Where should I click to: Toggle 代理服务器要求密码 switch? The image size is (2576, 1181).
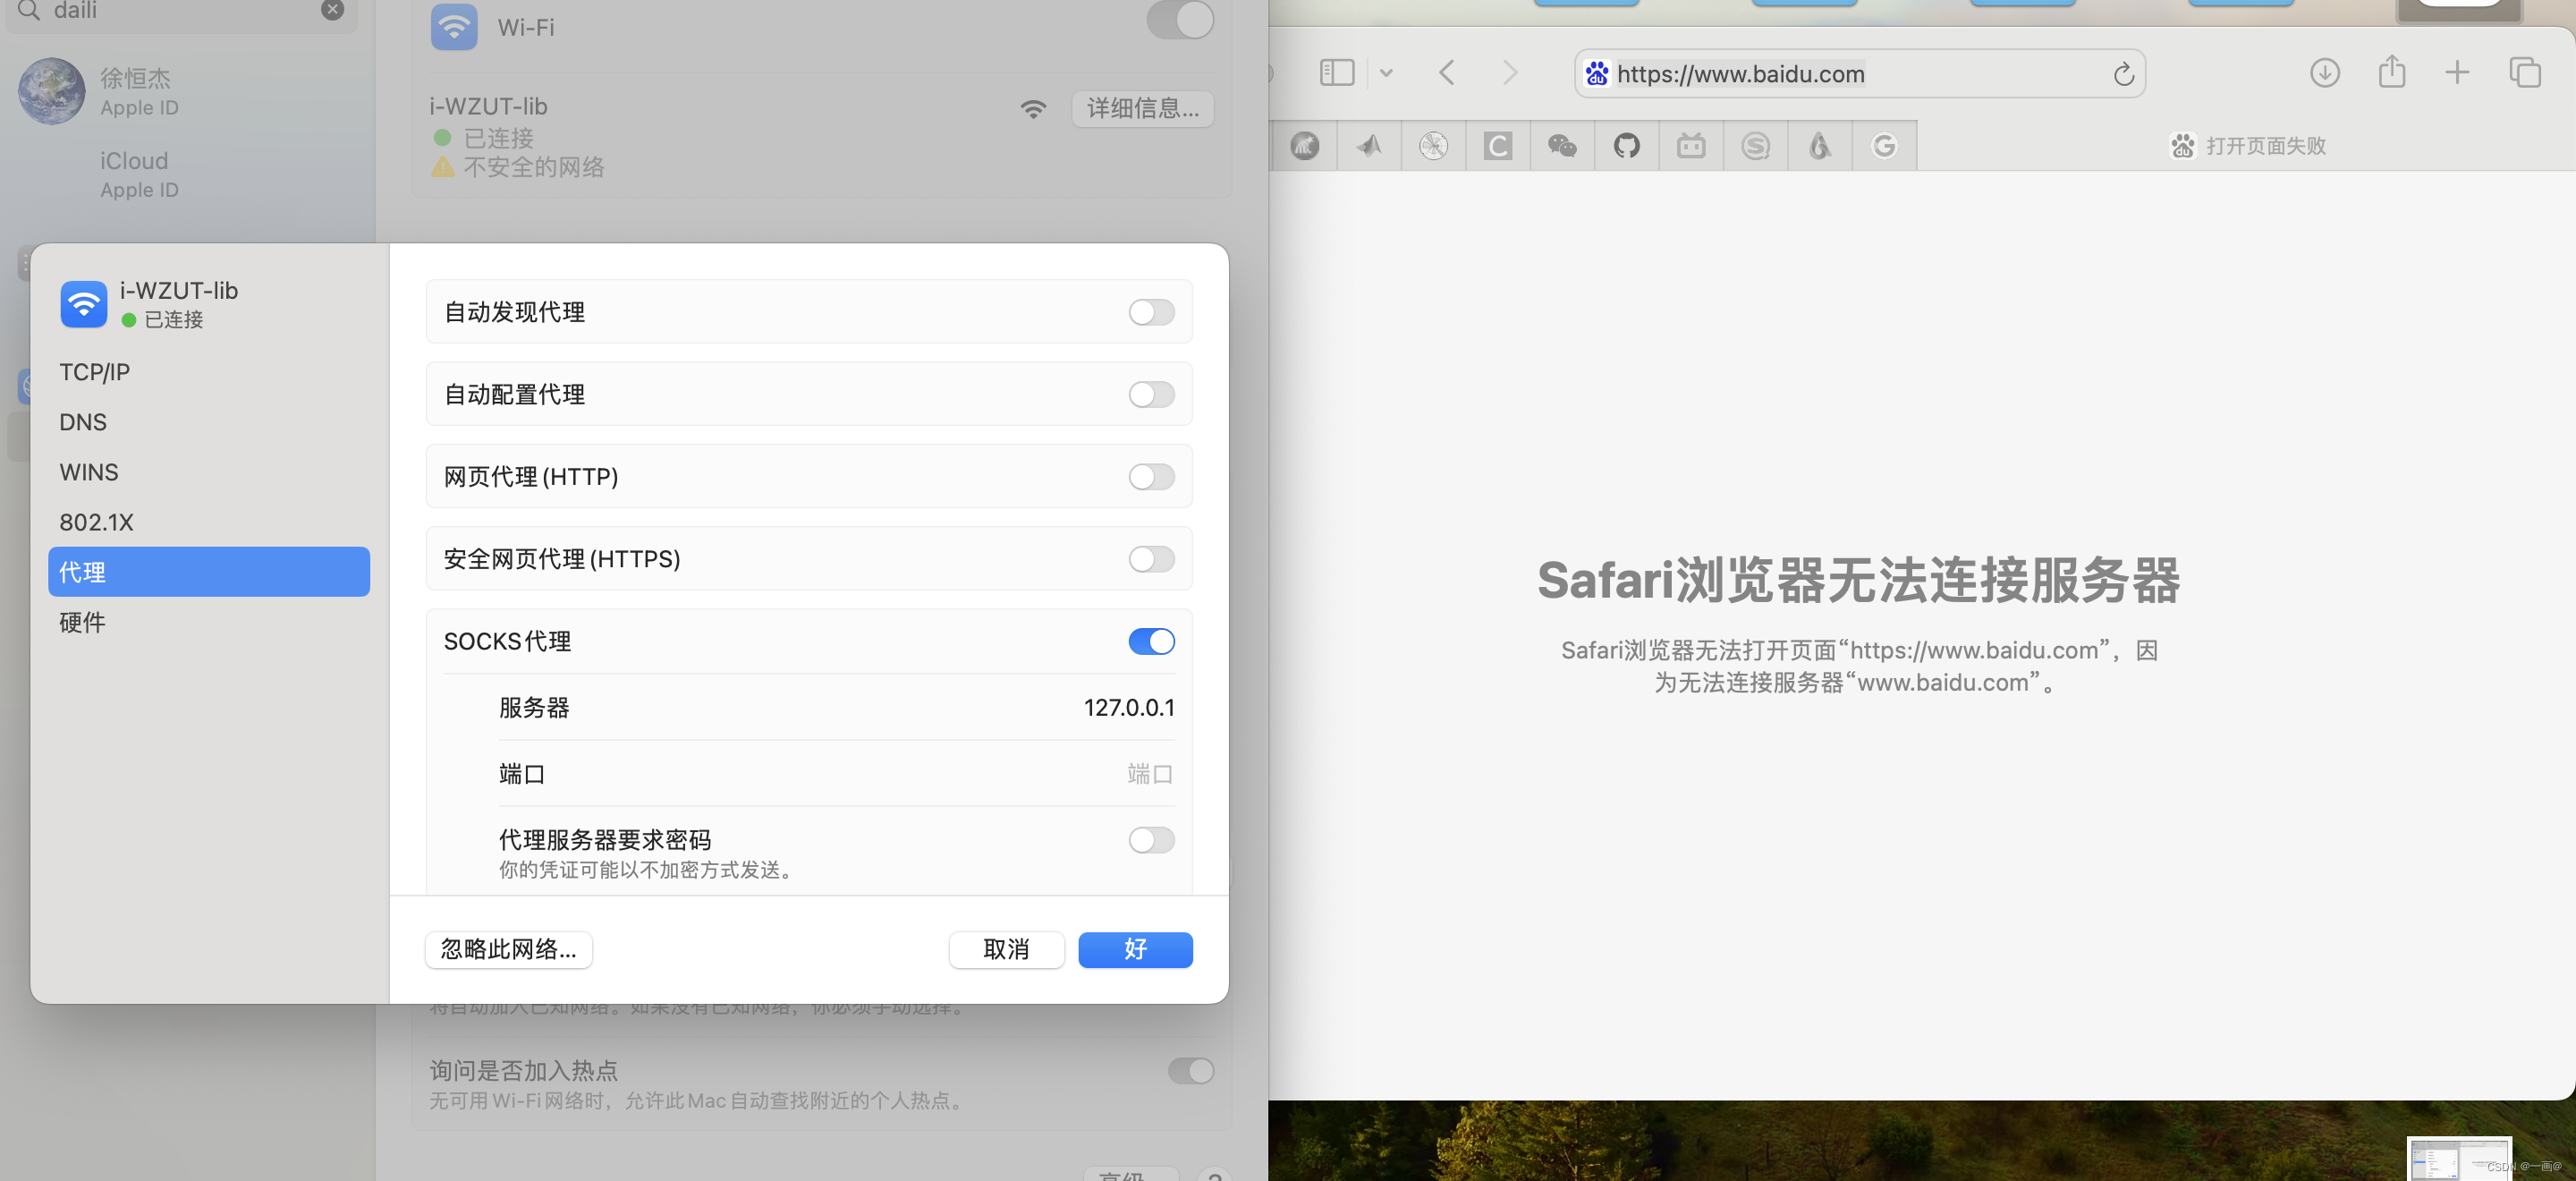1151,840
